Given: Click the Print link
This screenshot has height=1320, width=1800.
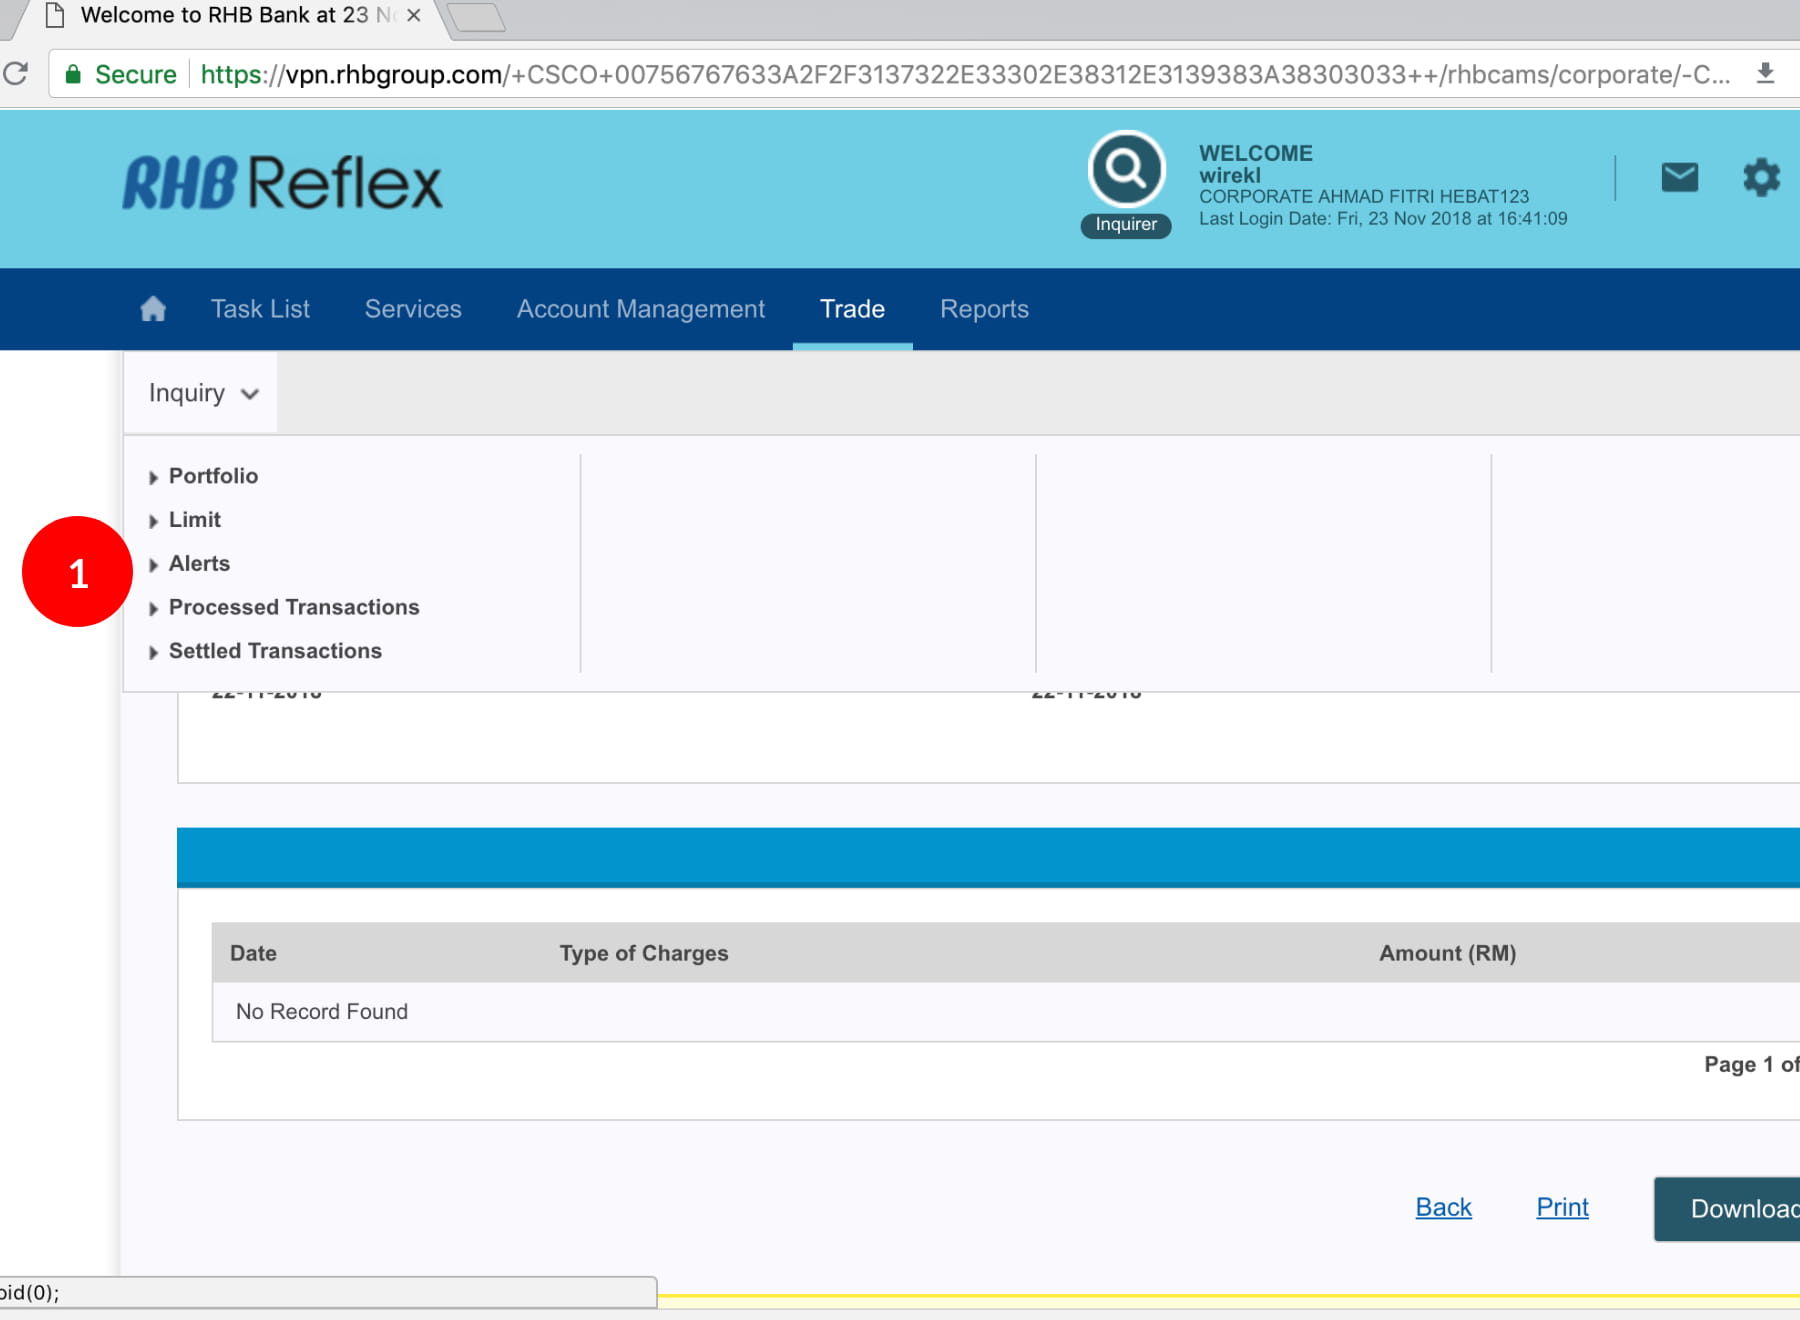Looking at the screenshot, I should tap(1562, 1207).
